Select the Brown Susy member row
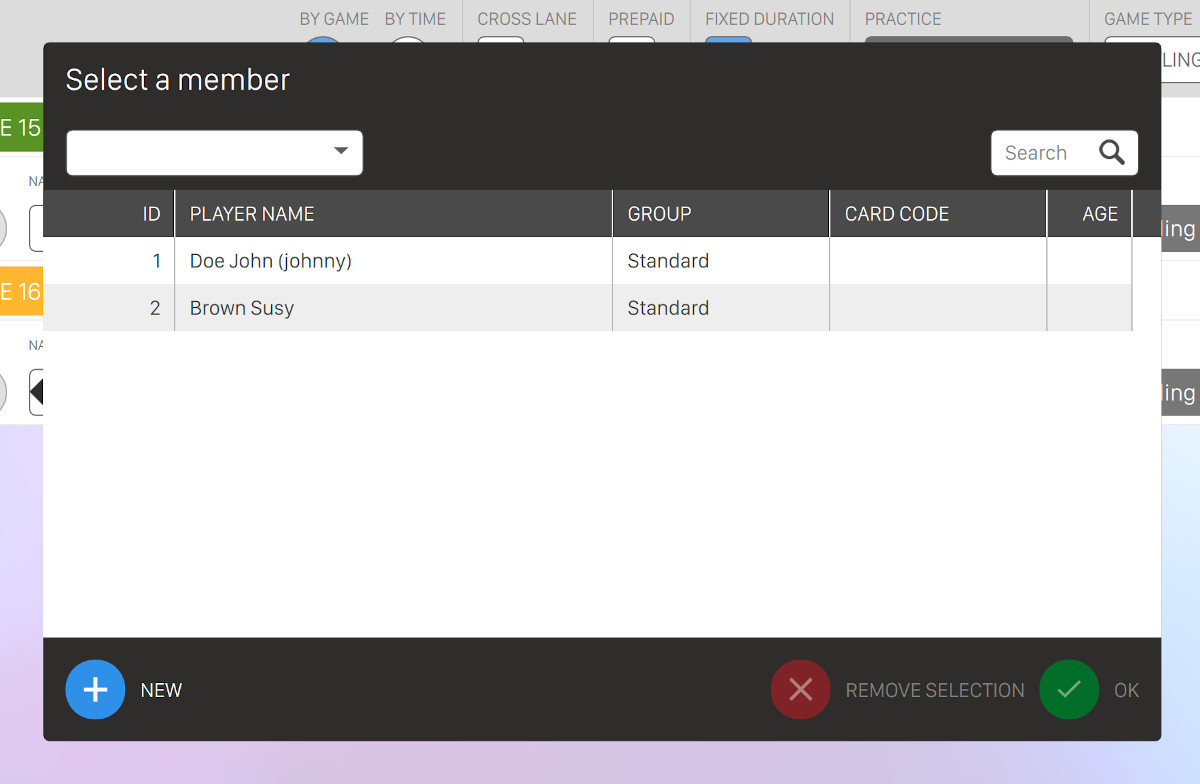 [242, 308]
